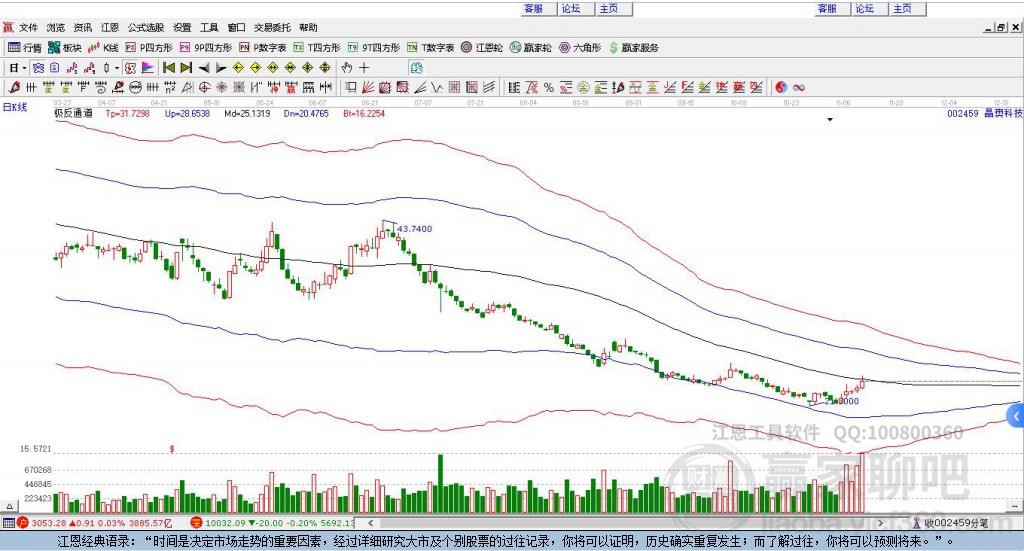This screenshot has width=1024, height=551.
Task: Select the red fan lines tool
Action: [x=368, y=87]
